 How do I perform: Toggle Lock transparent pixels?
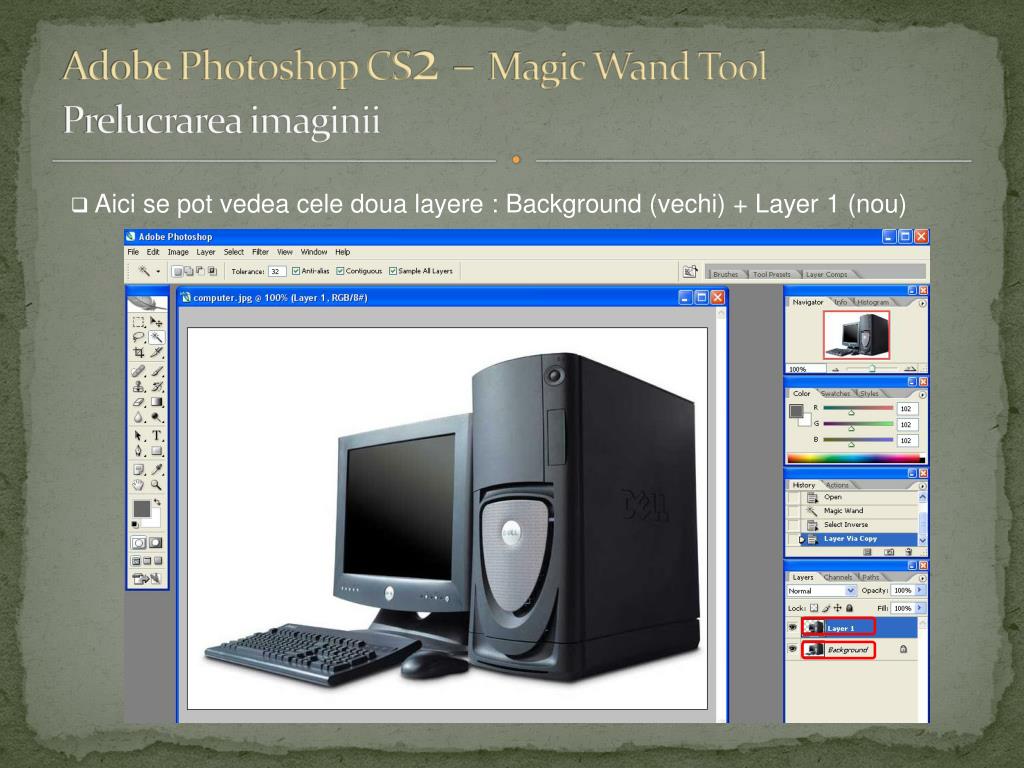[814, 608]
